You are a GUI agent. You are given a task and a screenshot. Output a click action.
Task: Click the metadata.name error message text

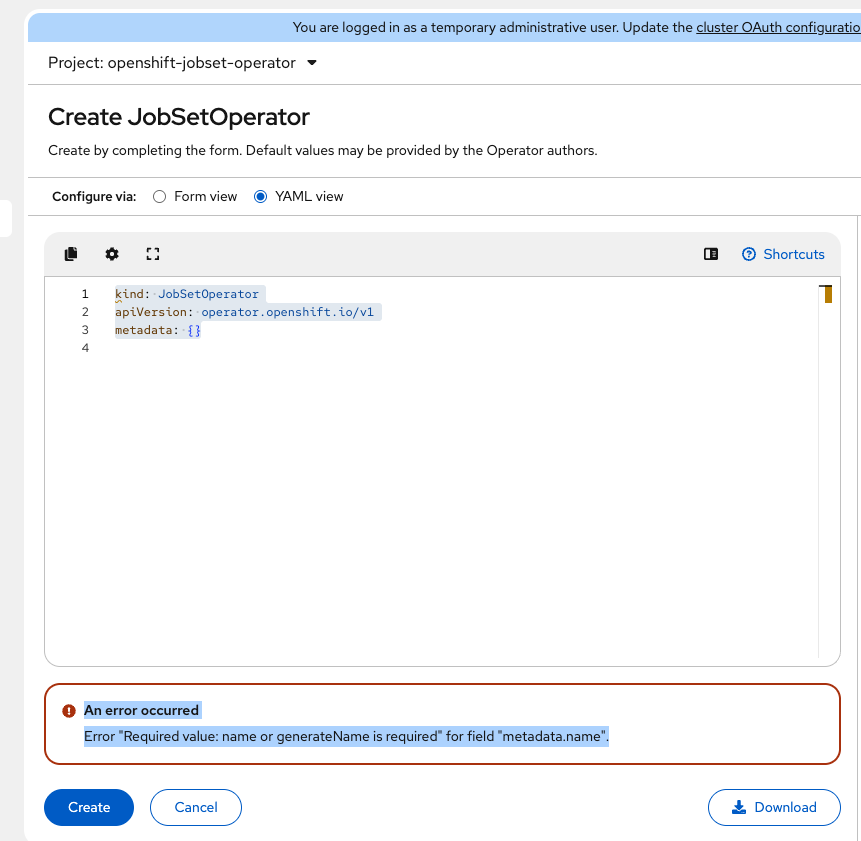click(346, 737)
